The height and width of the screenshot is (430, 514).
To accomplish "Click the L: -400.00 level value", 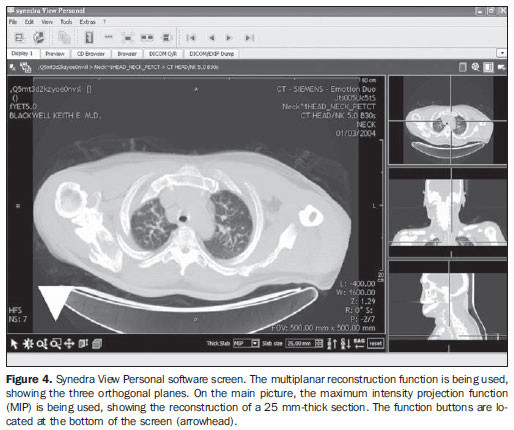I will 357,284.
